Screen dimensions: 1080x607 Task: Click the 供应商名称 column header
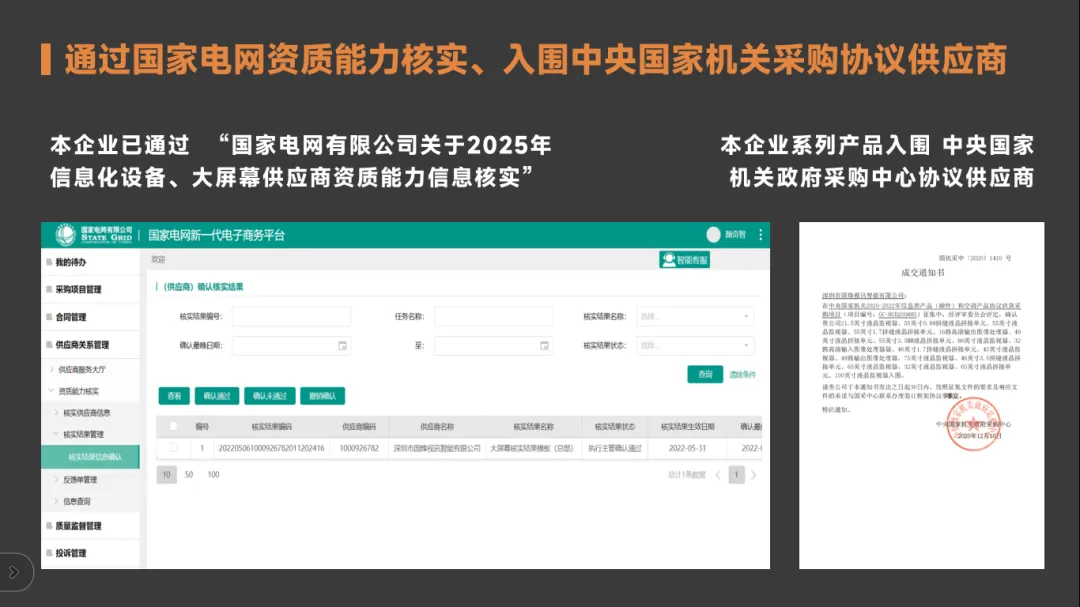pyautogui.click(x=437, y=426)
